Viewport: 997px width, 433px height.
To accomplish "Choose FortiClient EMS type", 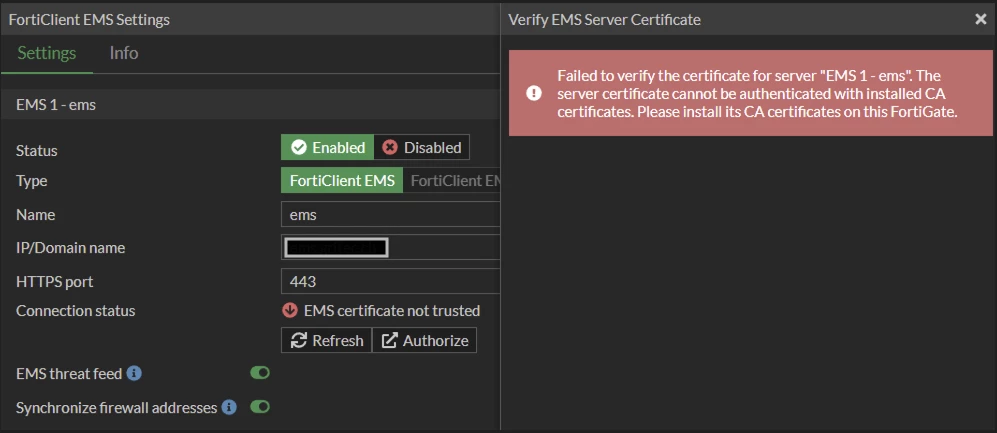I will pos(342,181).
